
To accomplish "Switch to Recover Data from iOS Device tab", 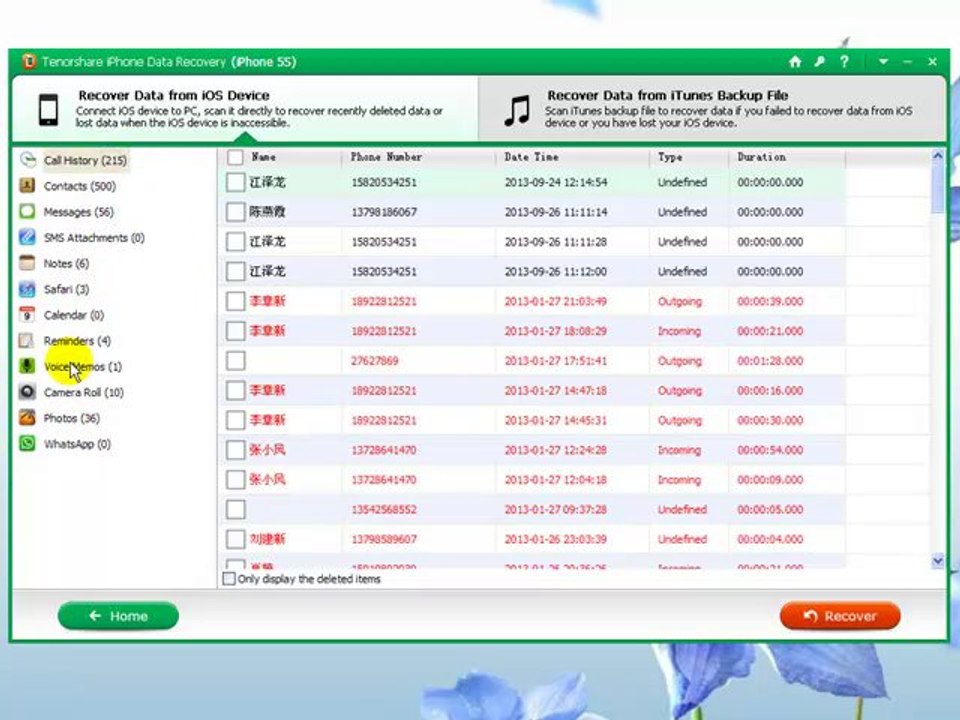I will [x=245, y=109].
